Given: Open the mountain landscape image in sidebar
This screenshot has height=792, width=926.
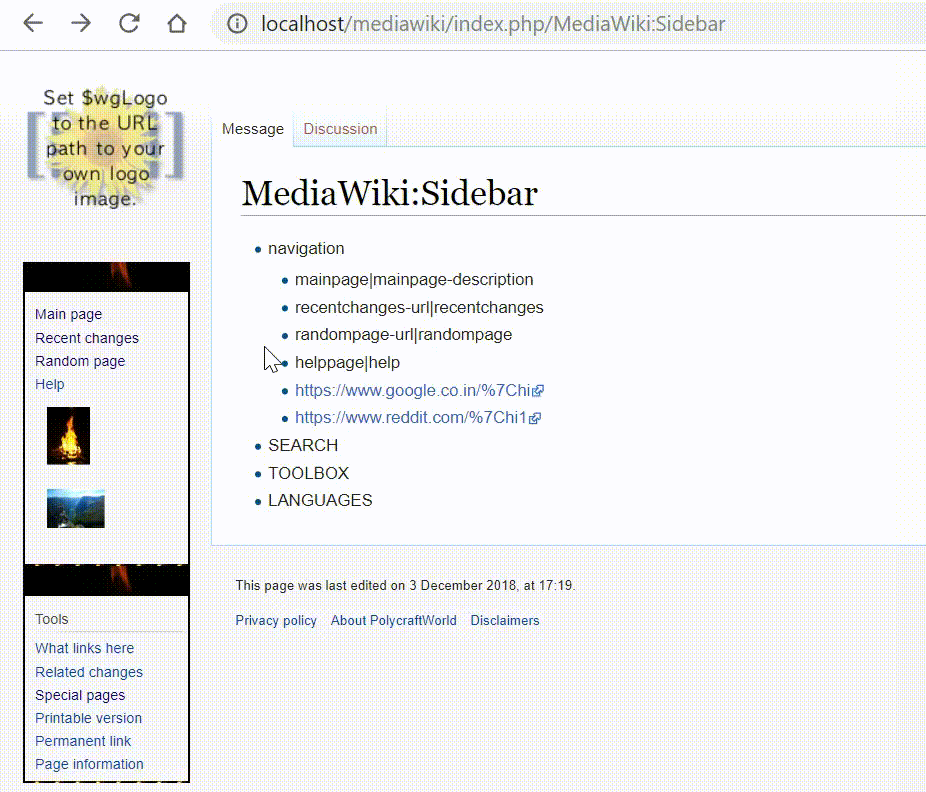Looking at the screenshot, I should 76,509.
